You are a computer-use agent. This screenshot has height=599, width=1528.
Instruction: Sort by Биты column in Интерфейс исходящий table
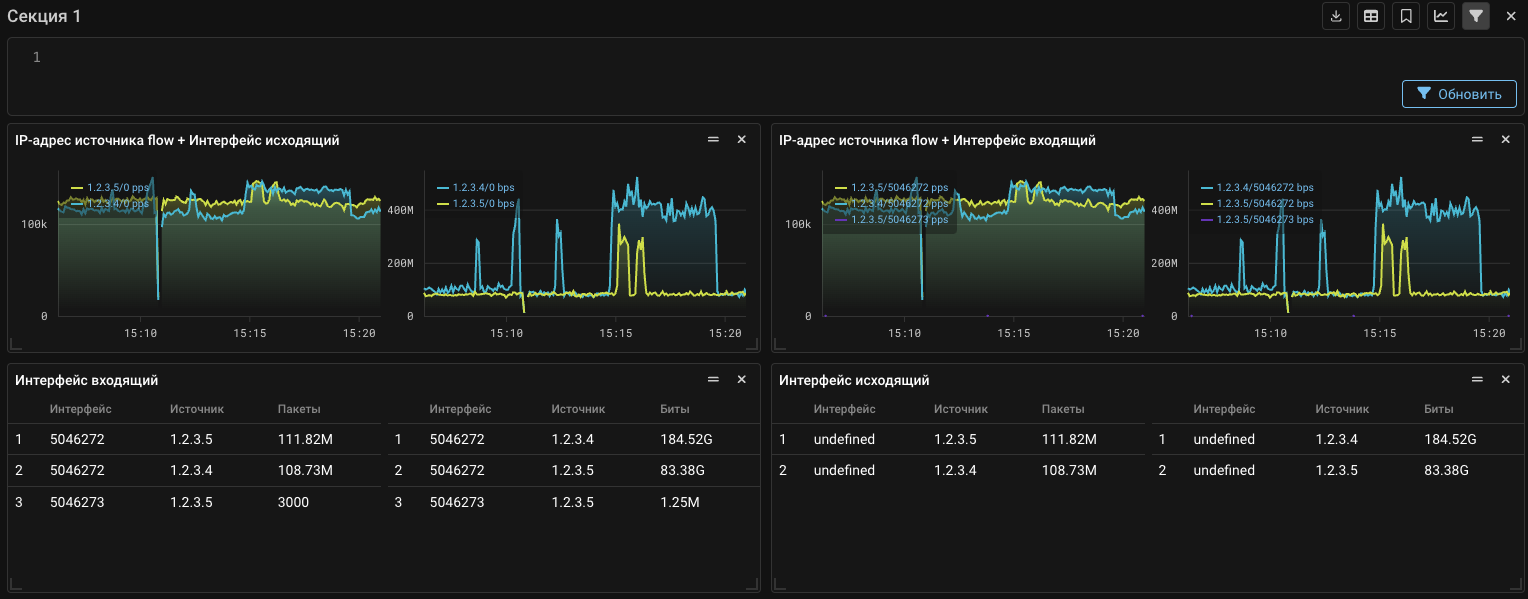[x=1439, y=409]
